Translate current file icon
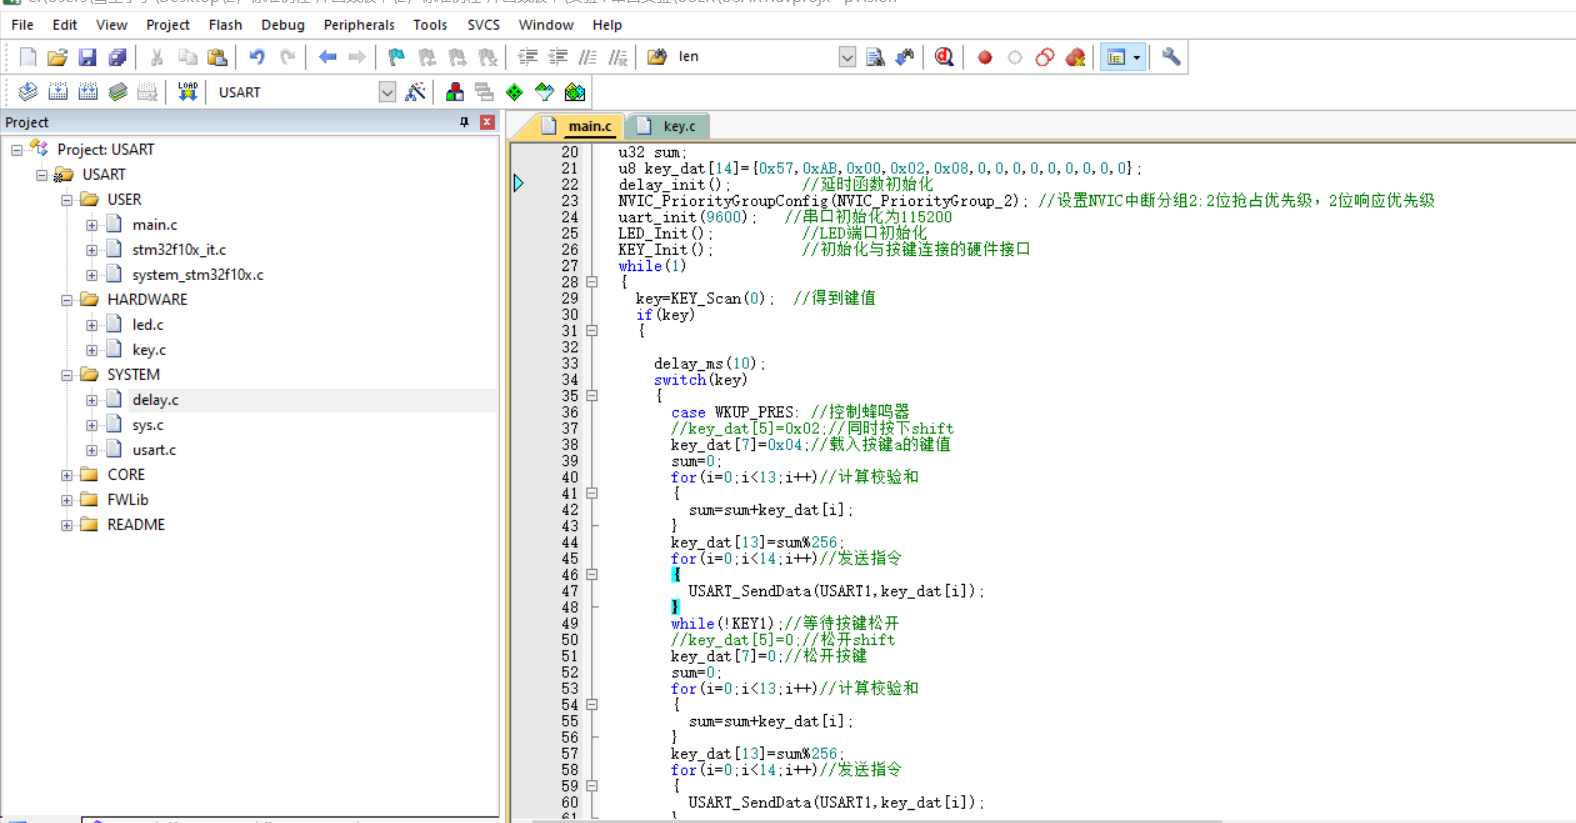This screenshot has width=1576, height=823. pos(28,92)
